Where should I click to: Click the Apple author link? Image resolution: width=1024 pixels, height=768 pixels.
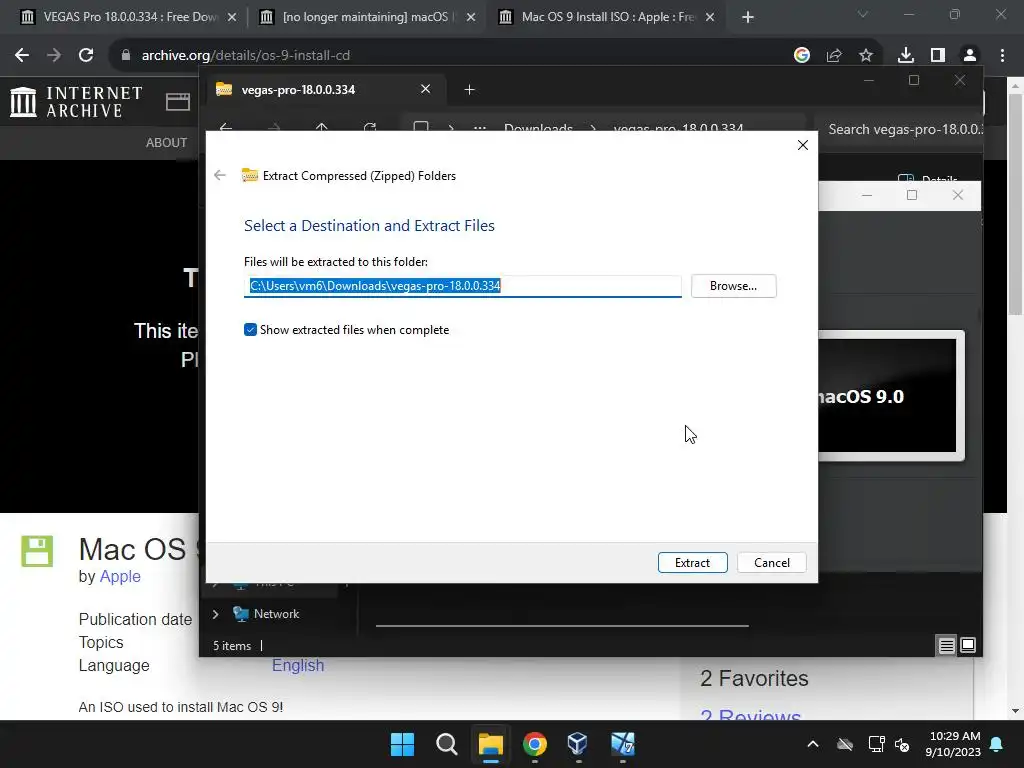(x=120, y=577)
